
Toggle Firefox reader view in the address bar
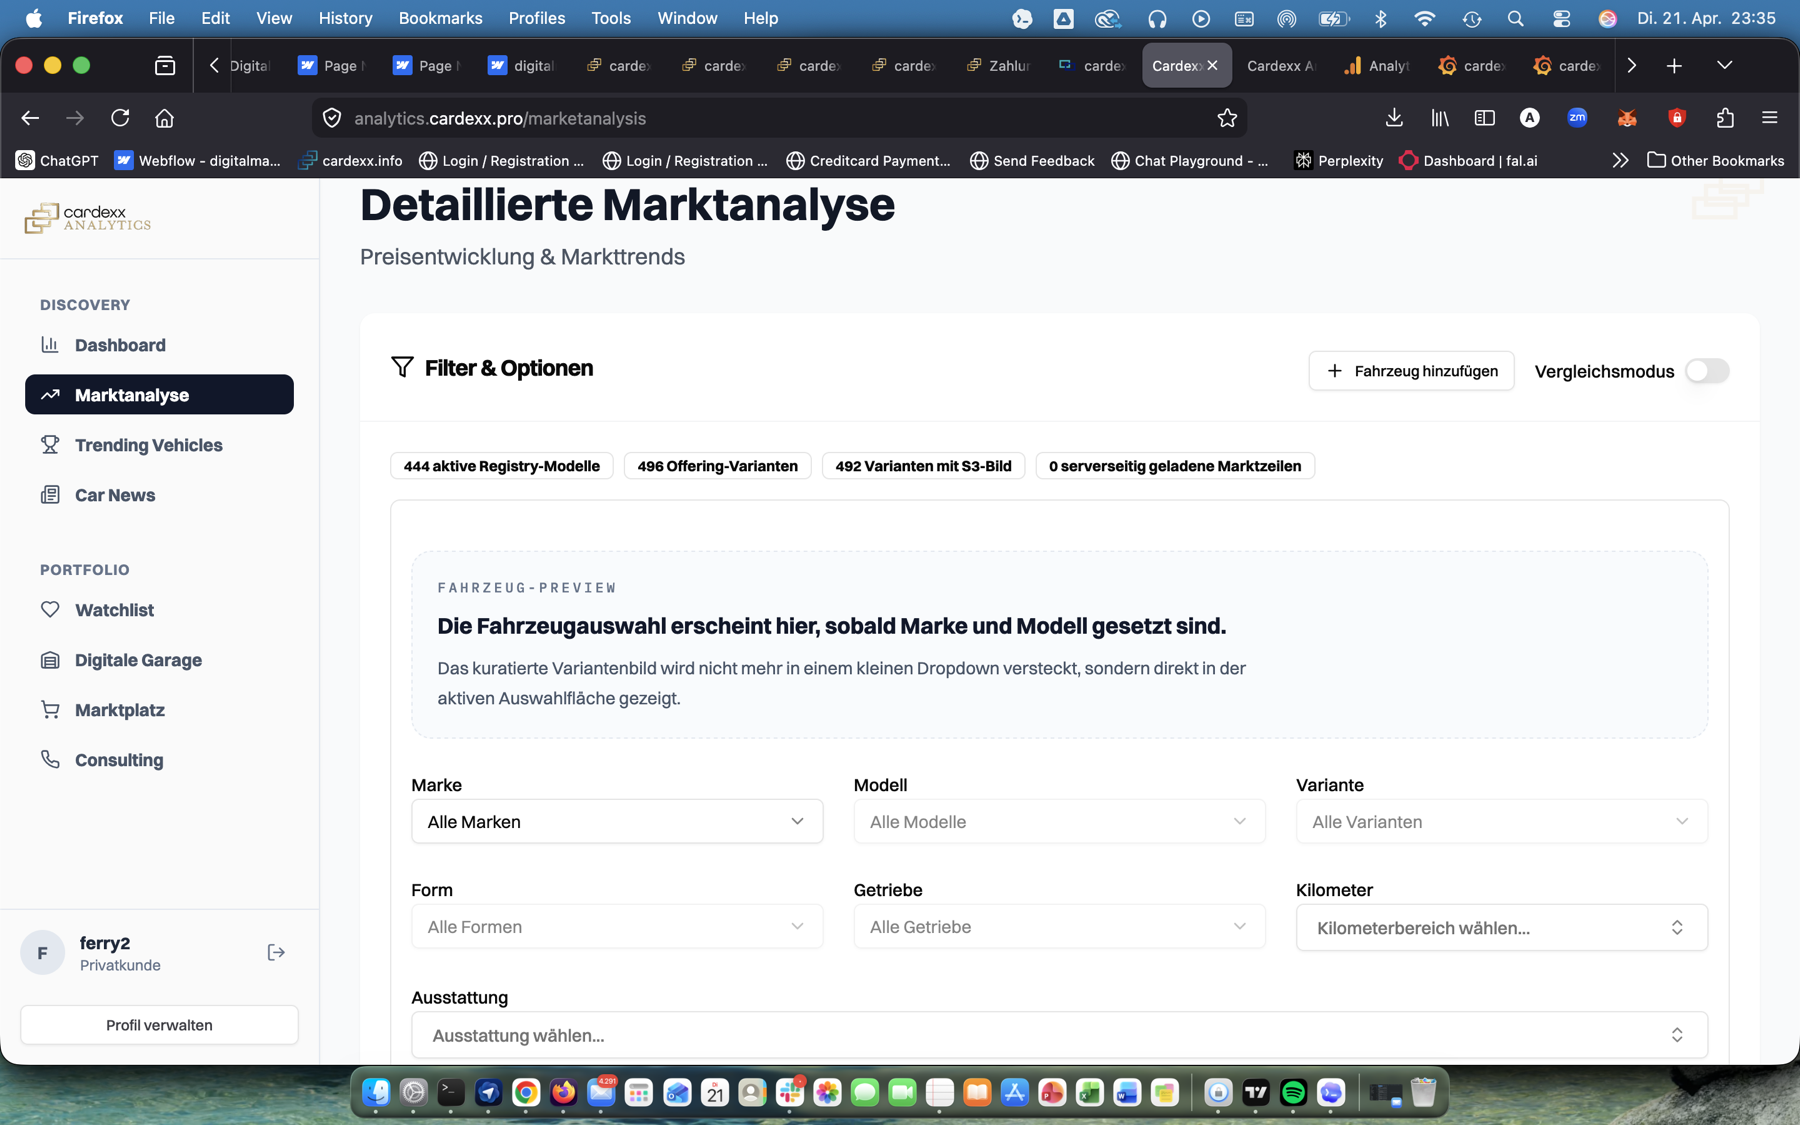pos(1484,118)
